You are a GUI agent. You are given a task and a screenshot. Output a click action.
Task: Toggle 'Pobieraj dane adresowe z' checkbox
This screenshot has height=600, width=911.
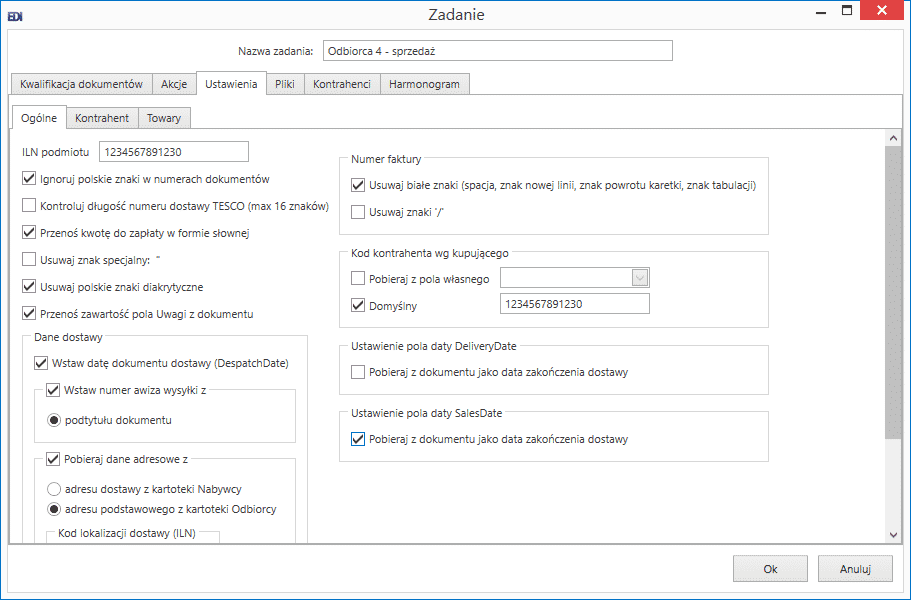click(53, 459)
